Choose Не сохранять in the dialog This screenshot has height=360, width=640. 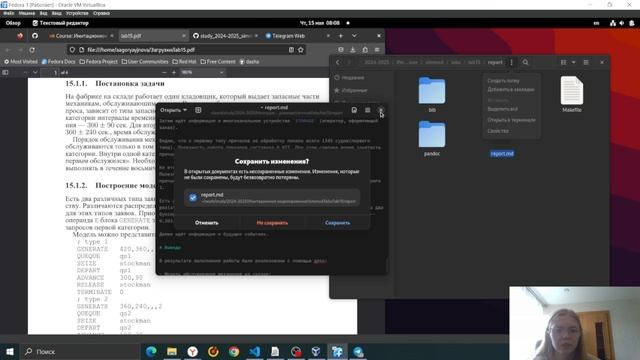click(x=272, y=223)
